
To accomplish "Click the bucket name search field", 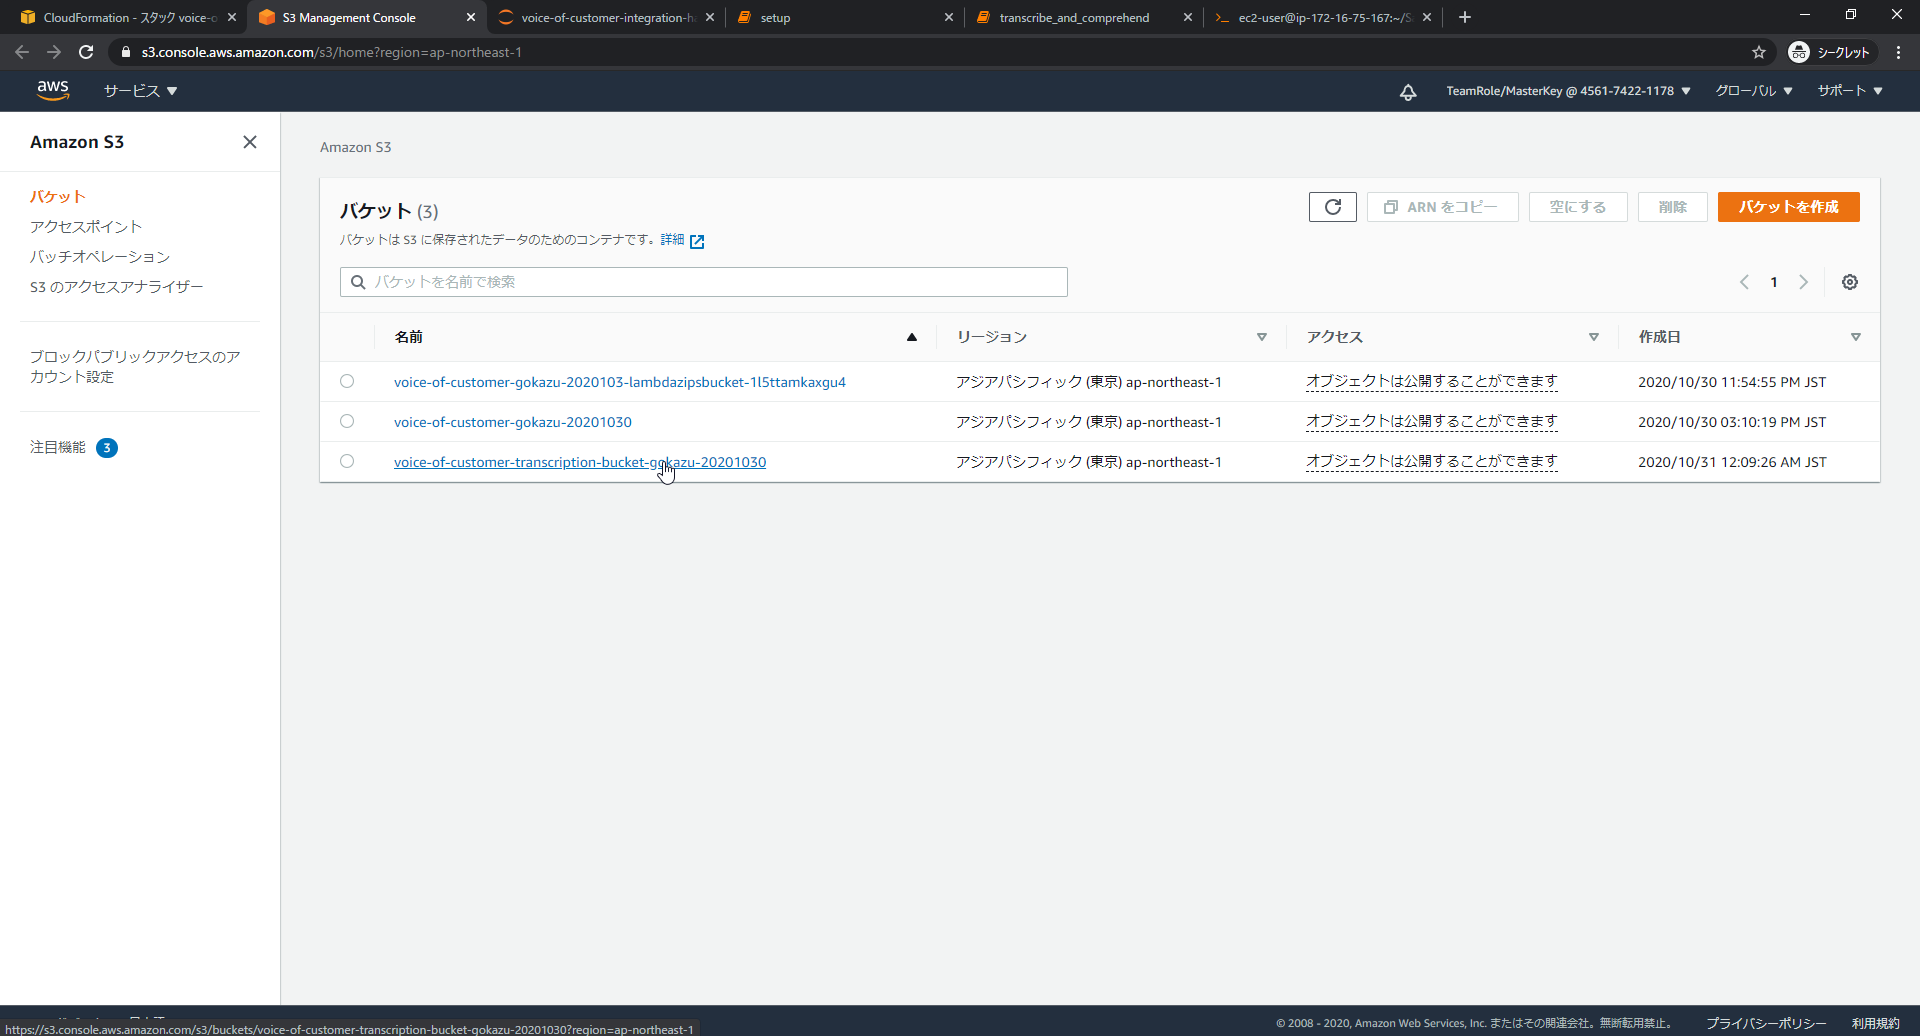I will point(704,282).
